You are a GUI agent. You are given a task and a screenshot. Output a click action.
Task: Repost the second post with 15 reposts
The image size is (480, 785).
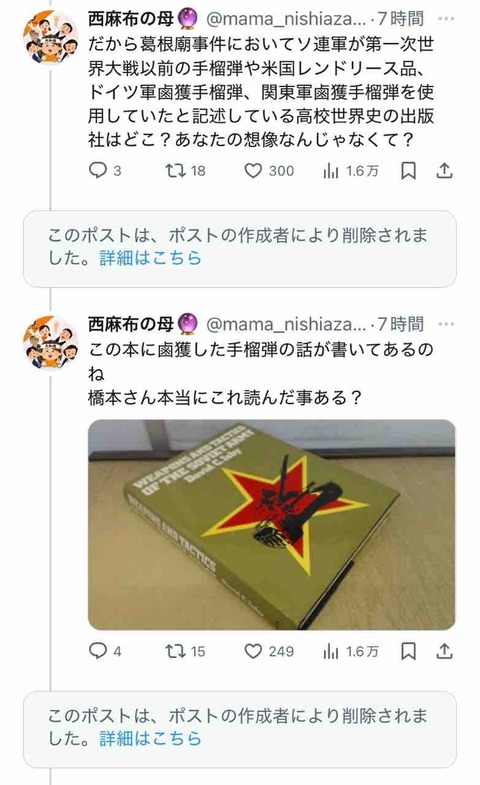(186, 651)
